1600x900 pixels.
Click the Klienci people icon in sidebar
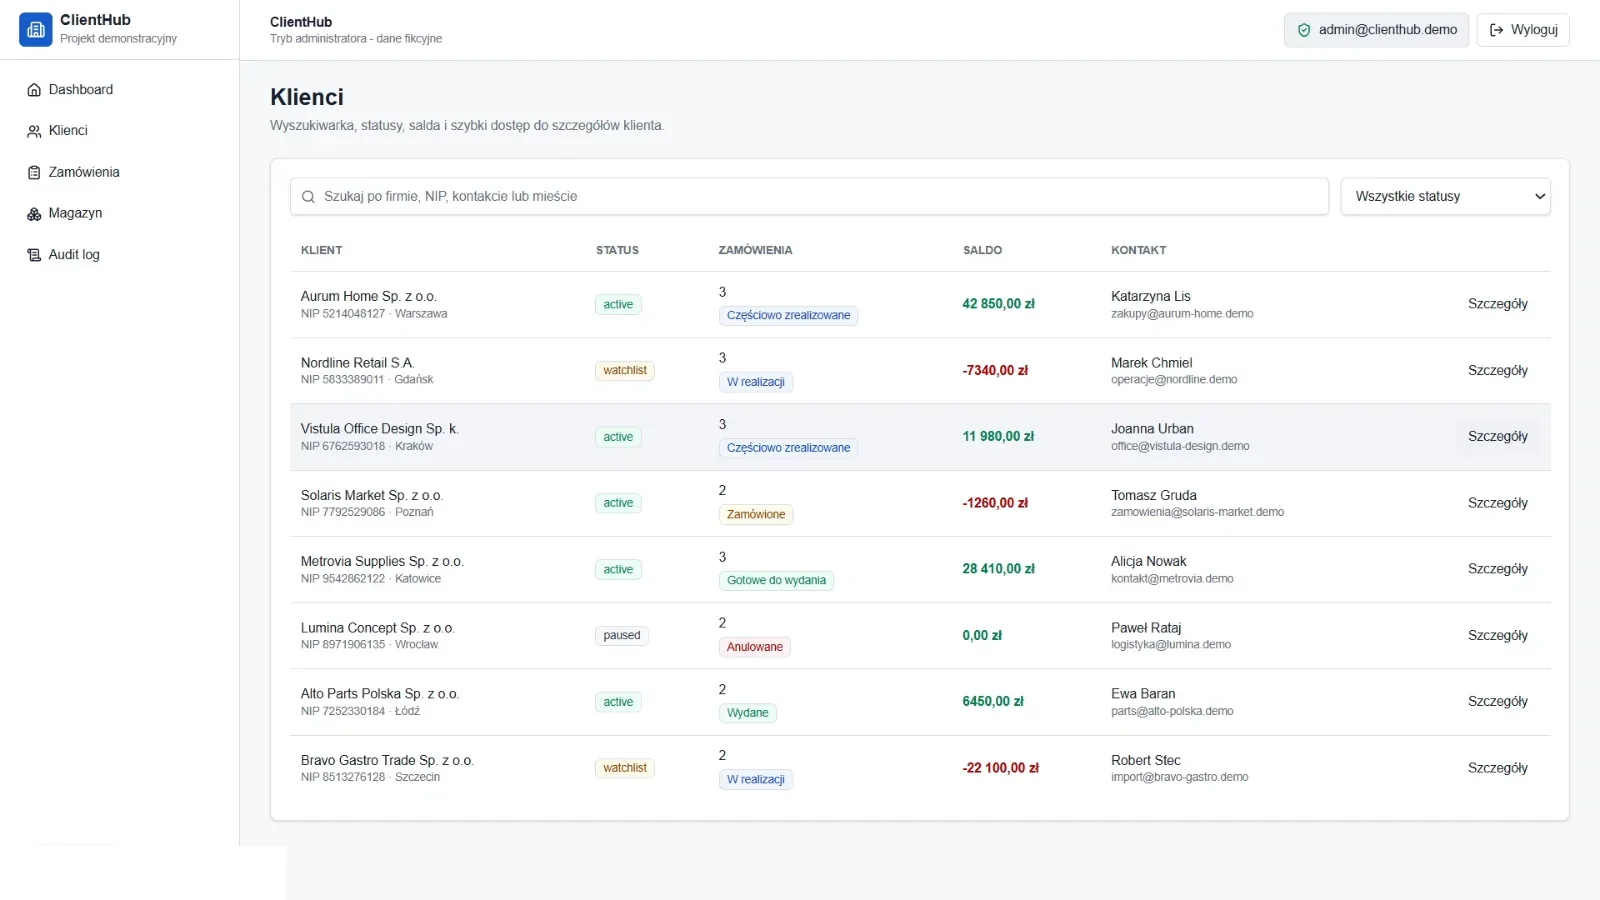point(34,131)
